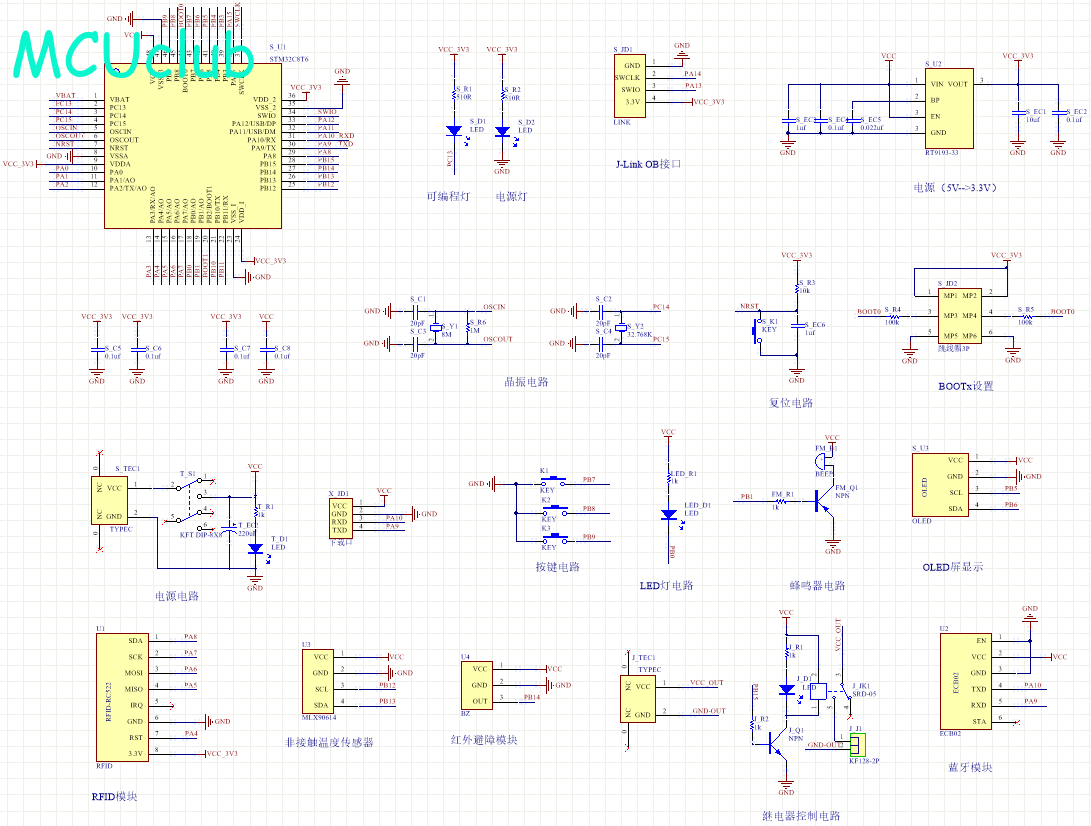The width and height of the screenshot is (1091, 826).
Task: Click the T_S1 DIP power switch symbol
Action: pos(189,500)
